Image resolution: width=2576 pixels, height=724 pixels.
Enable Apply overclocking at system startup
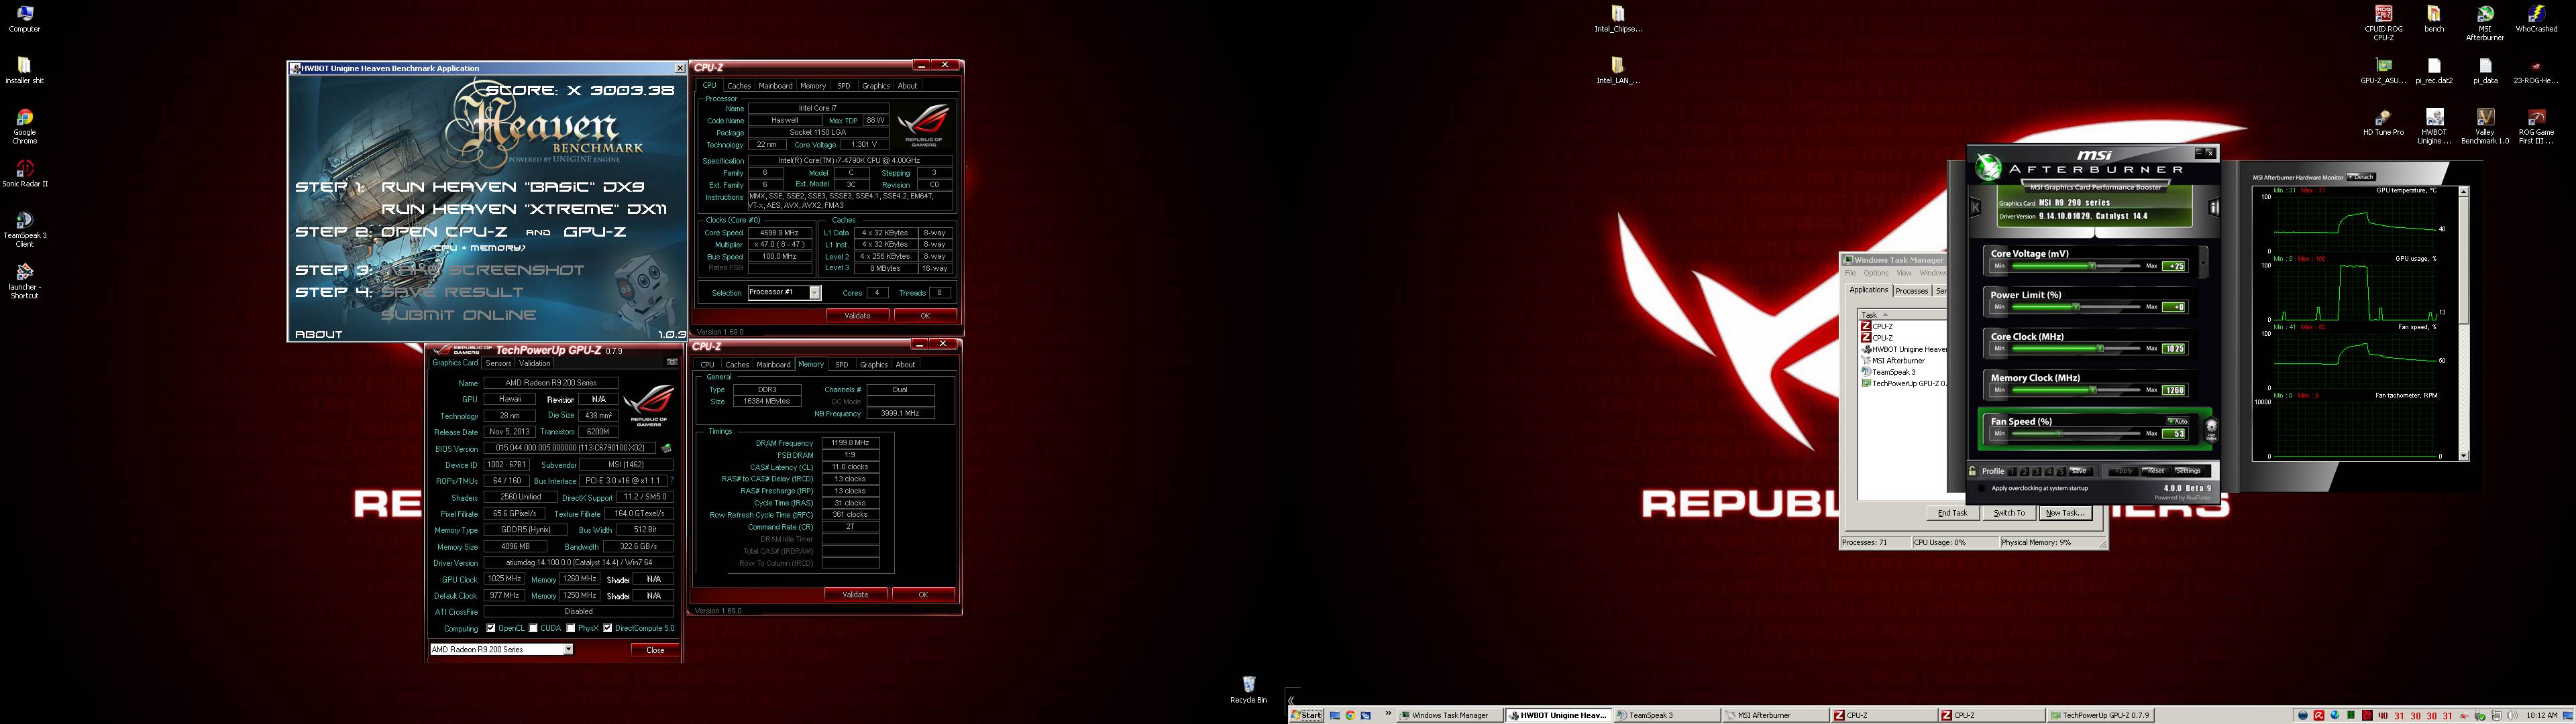coord(1982,488)
